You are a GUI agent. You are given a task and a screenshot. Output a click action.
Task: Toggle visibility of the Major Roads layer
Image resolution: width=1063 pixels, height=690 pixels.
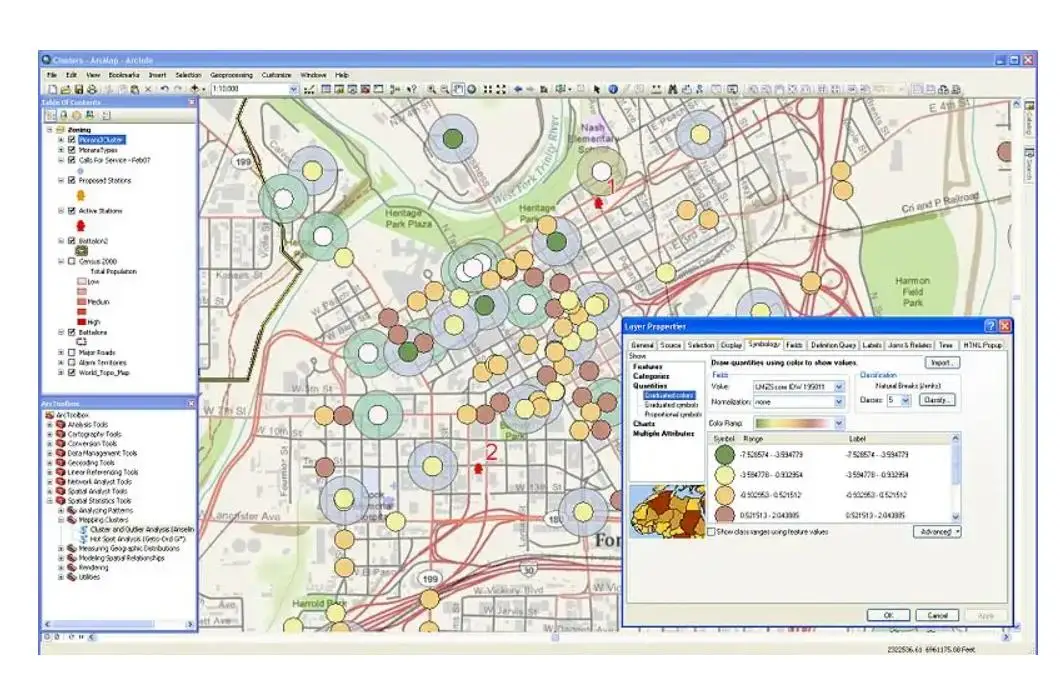click(72, 353)
